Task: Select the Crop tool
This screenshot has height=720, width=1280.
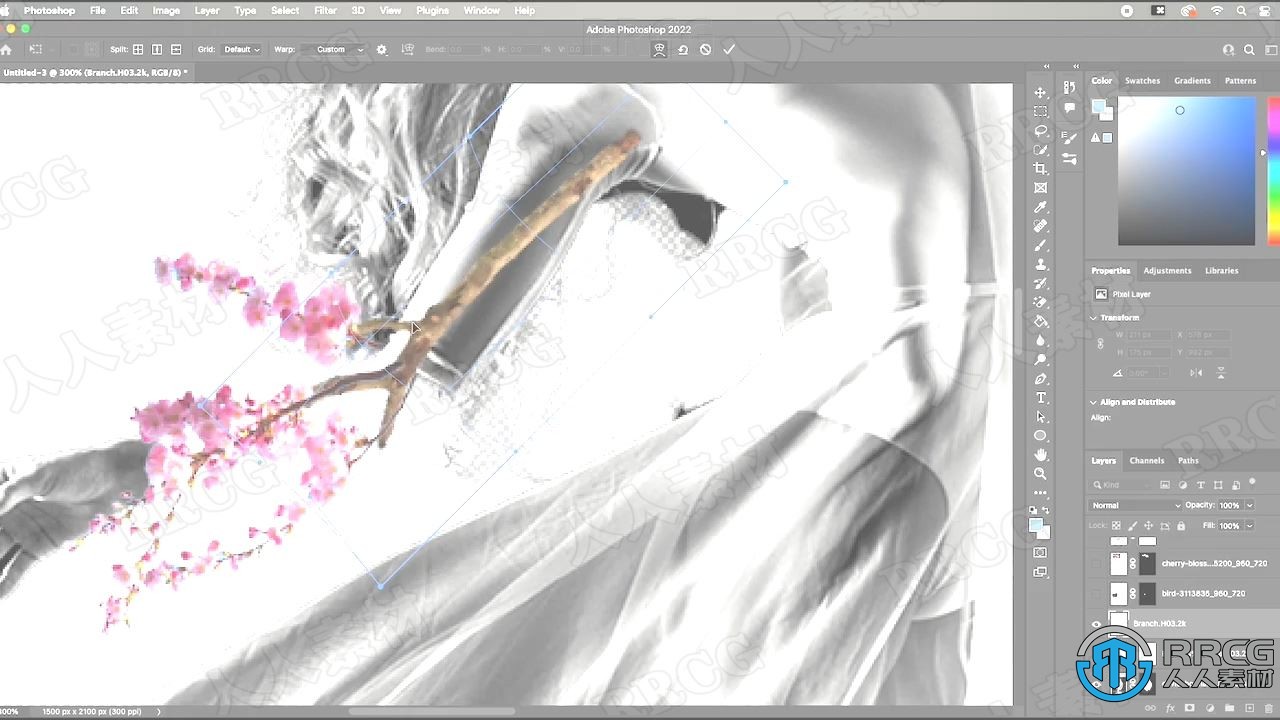Action: (1040, 169)
